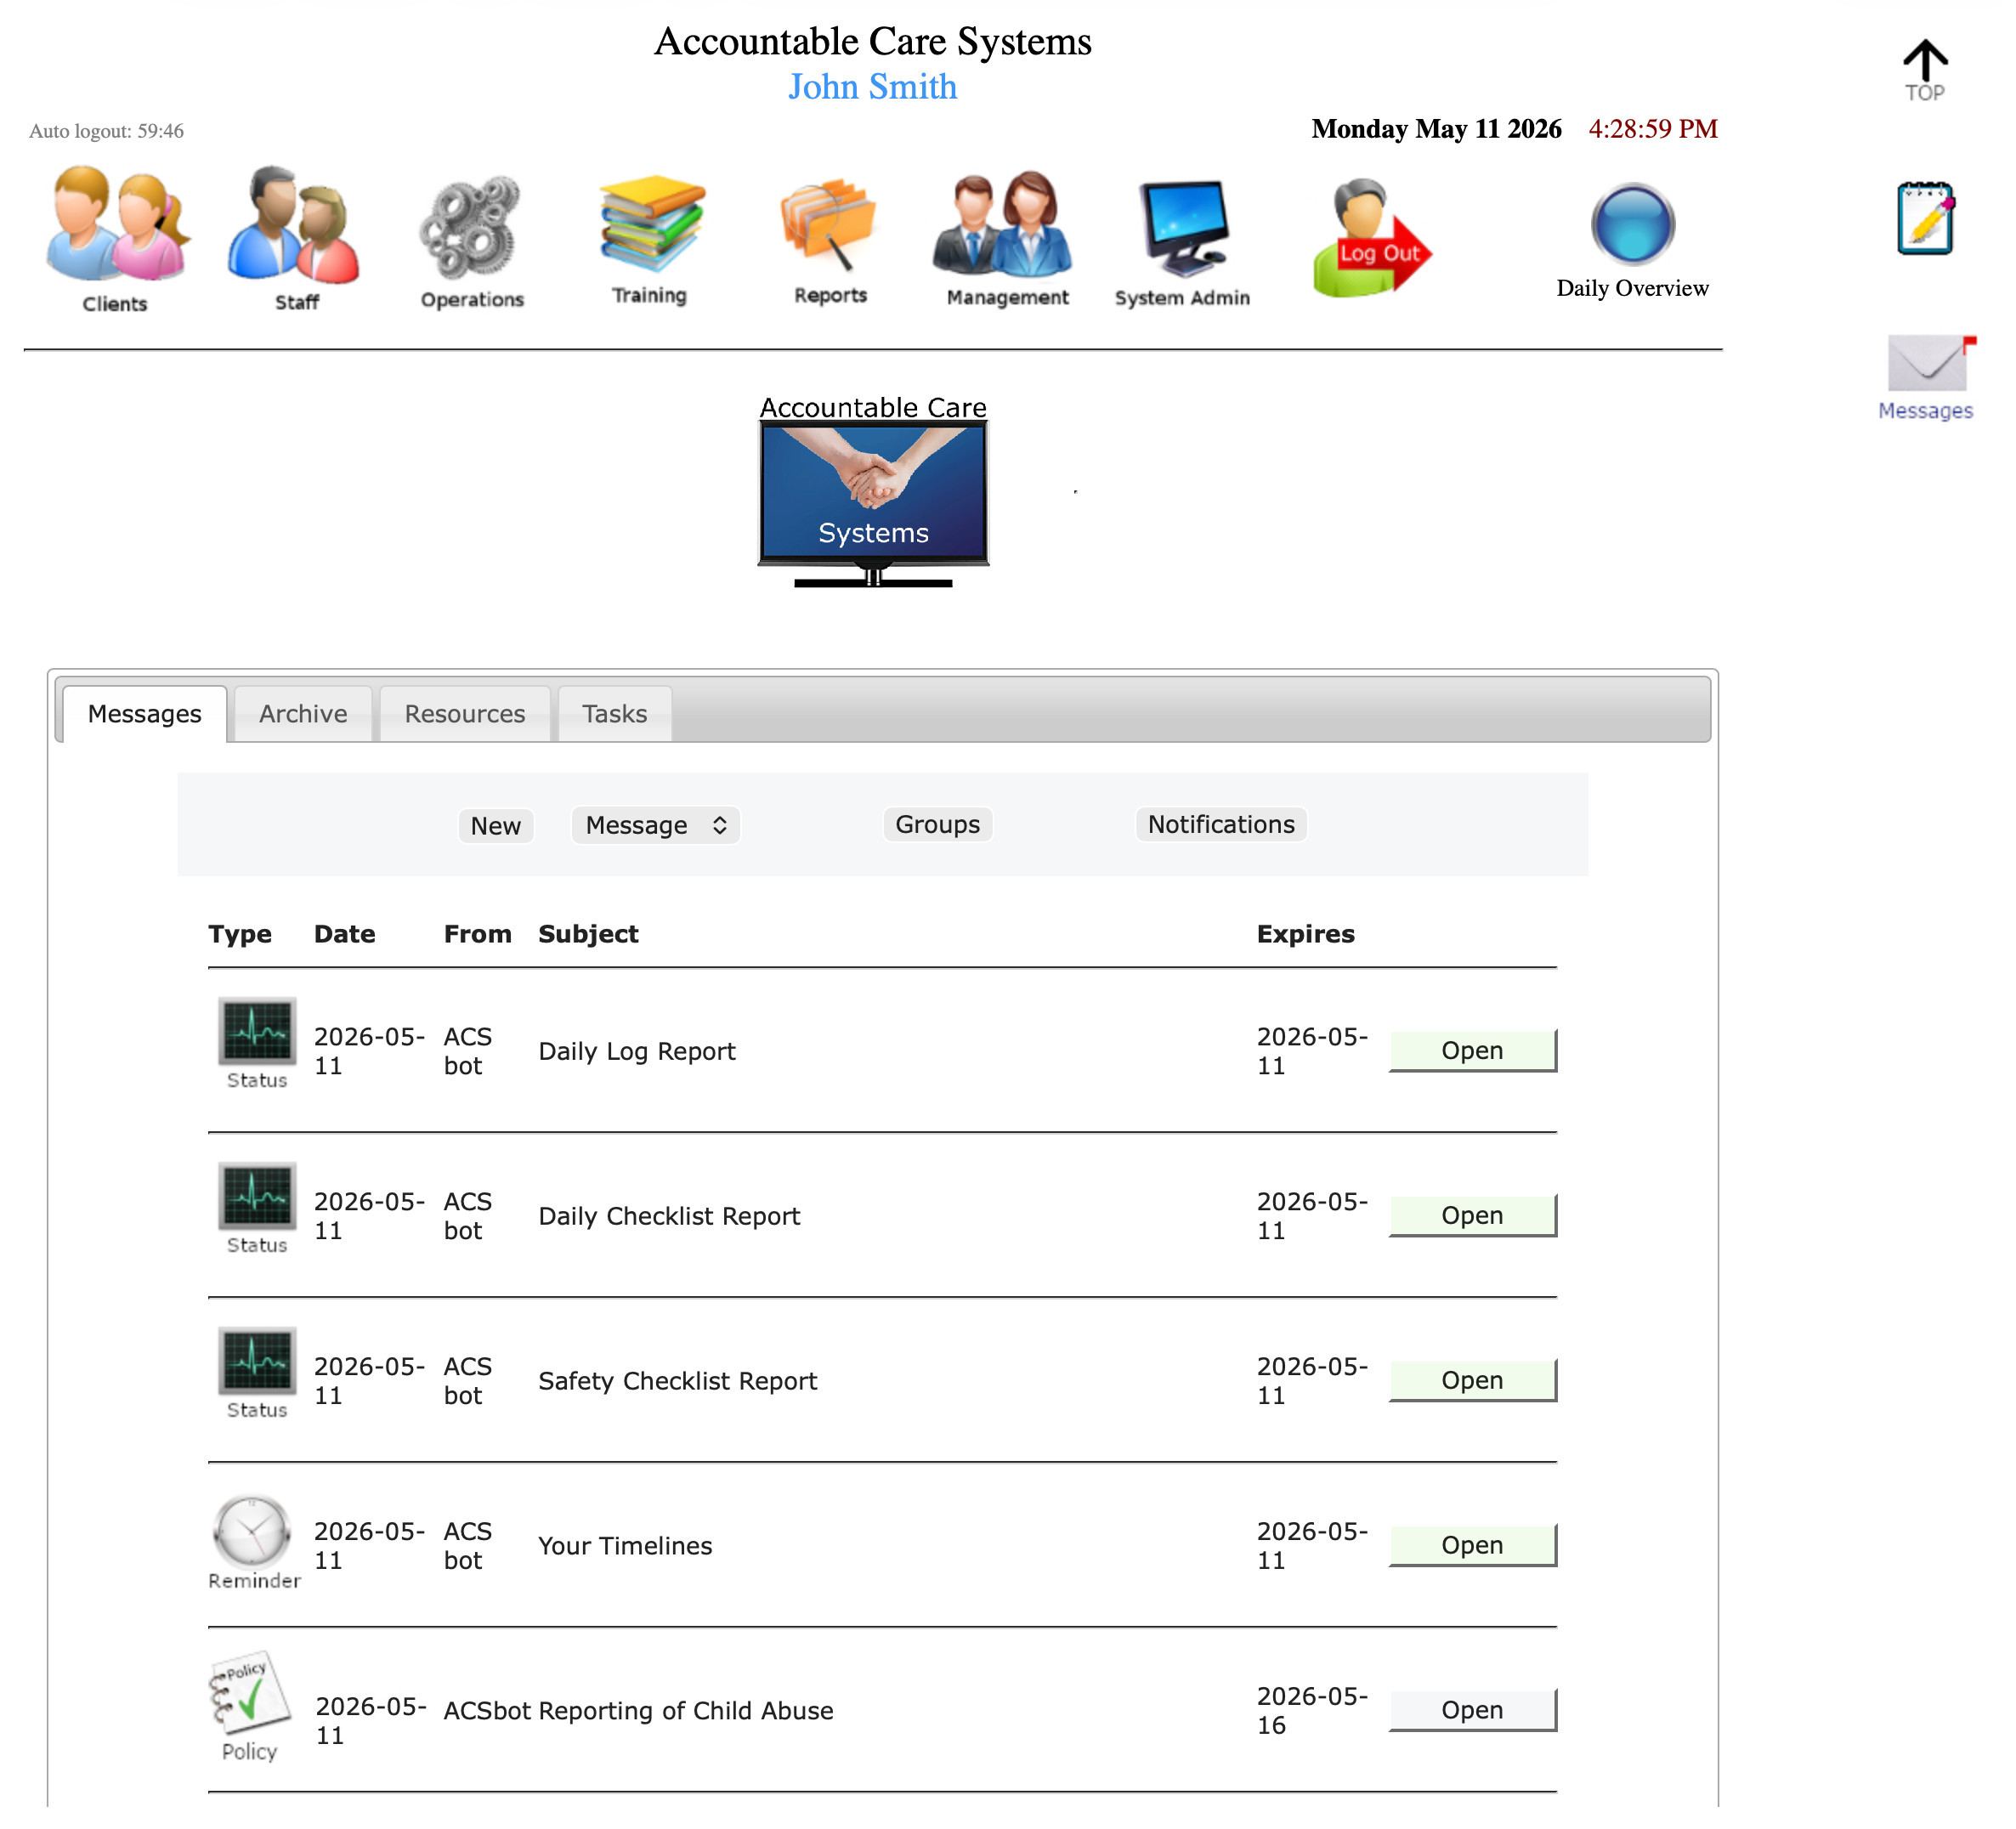Click the Auto logout timer text
The image size is (2016, 1829).
pyautogui.click(x=106, y=131)
